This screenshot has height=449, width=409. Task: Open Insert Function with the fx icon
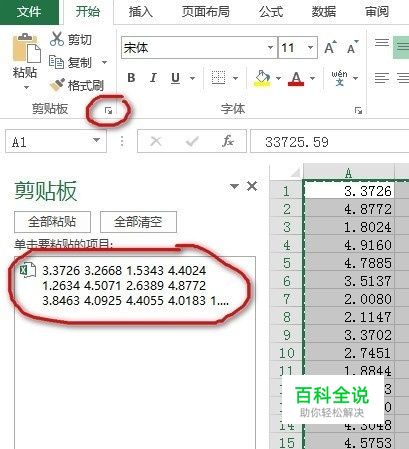click(228, 141)
